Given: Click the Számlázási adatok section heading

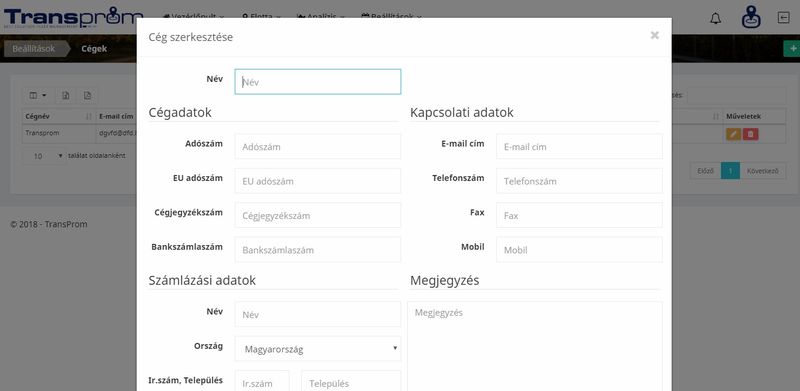Looking at the screenshot, I should 202,280.
